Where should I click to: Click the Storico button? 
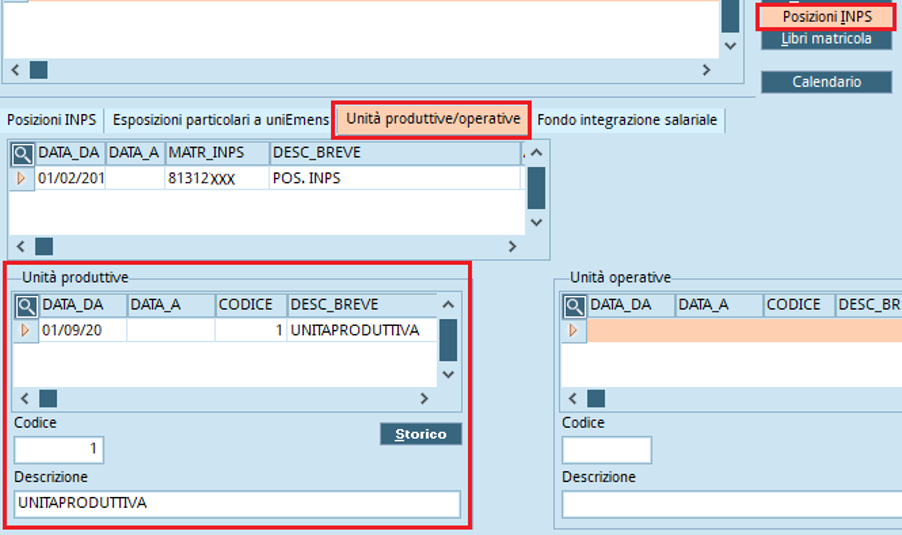click(421, 434)
